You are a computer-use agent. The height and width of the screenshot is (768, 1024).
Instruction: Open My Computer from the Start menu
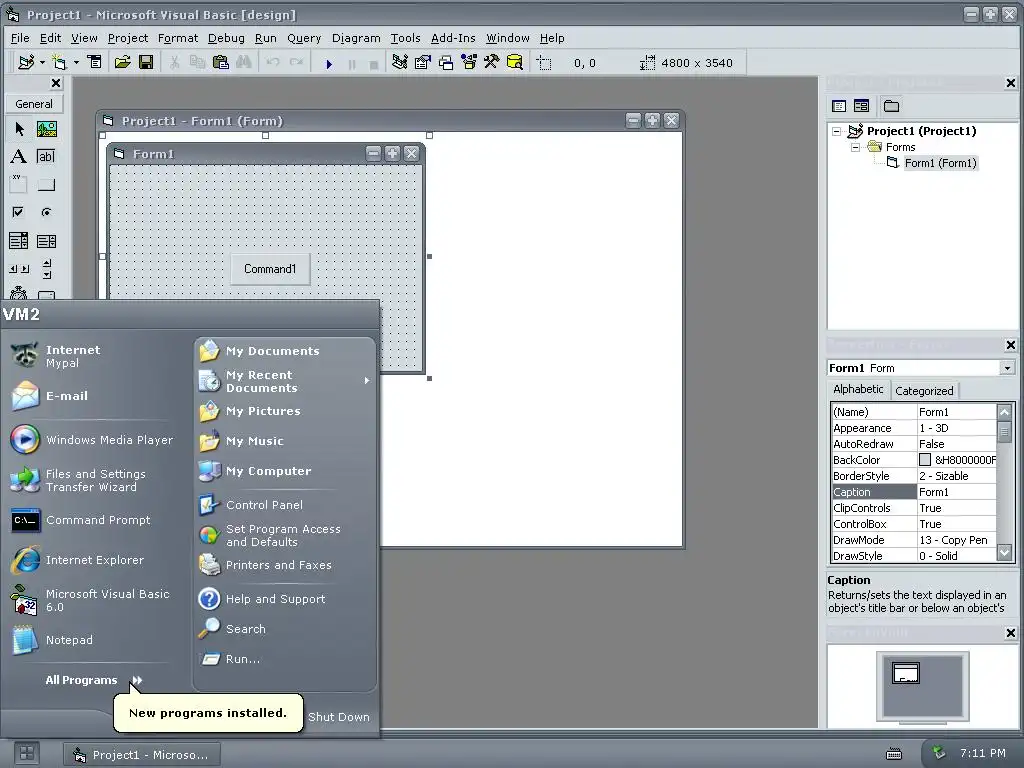[268, 471]
